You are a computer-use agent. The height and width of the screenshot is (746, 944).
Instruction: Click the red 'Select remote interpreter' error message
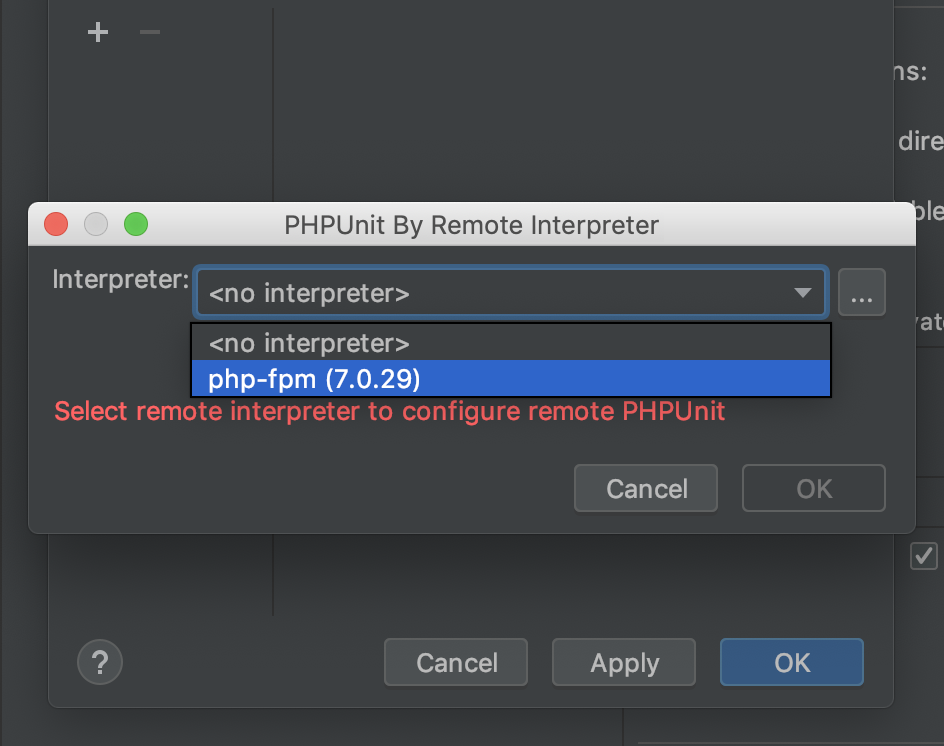(x=389, y=411)
